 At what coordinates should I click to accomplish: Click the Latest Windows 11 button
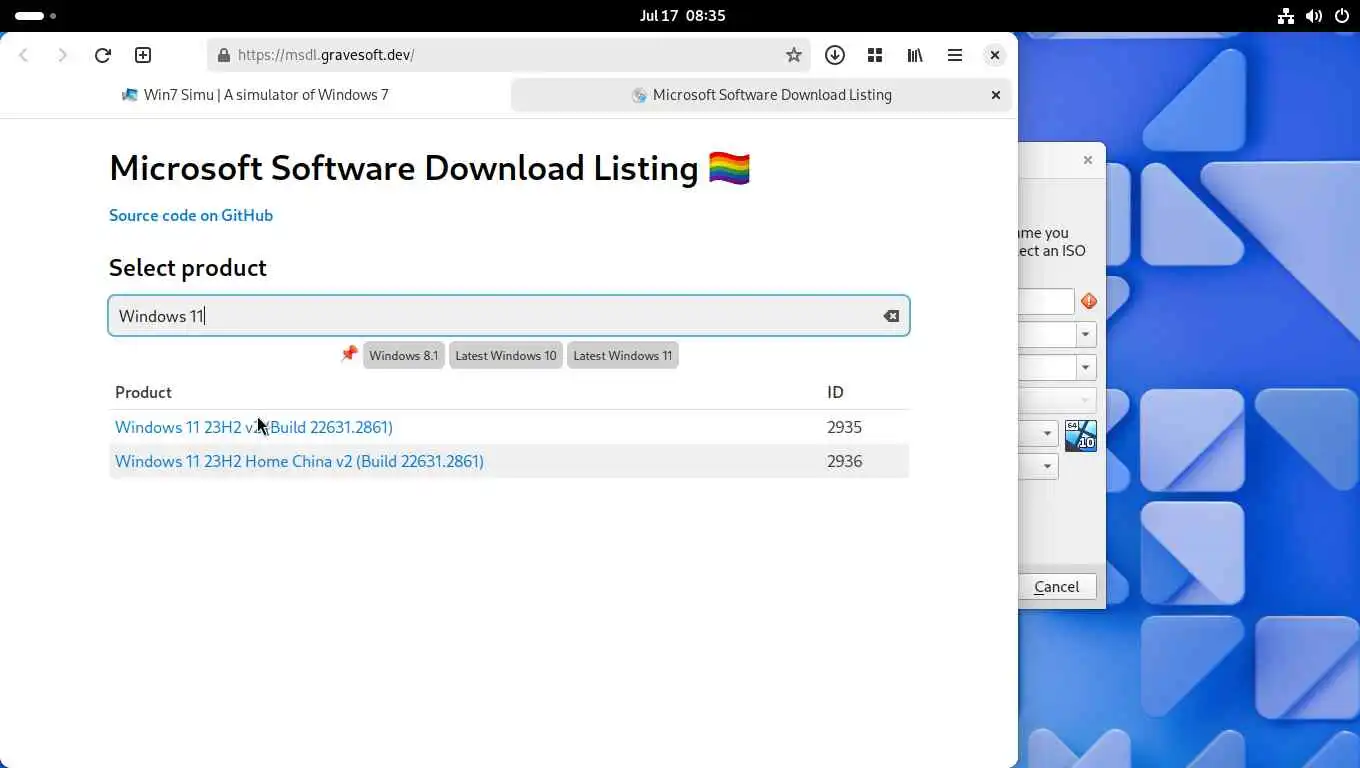tap(623, 355)
